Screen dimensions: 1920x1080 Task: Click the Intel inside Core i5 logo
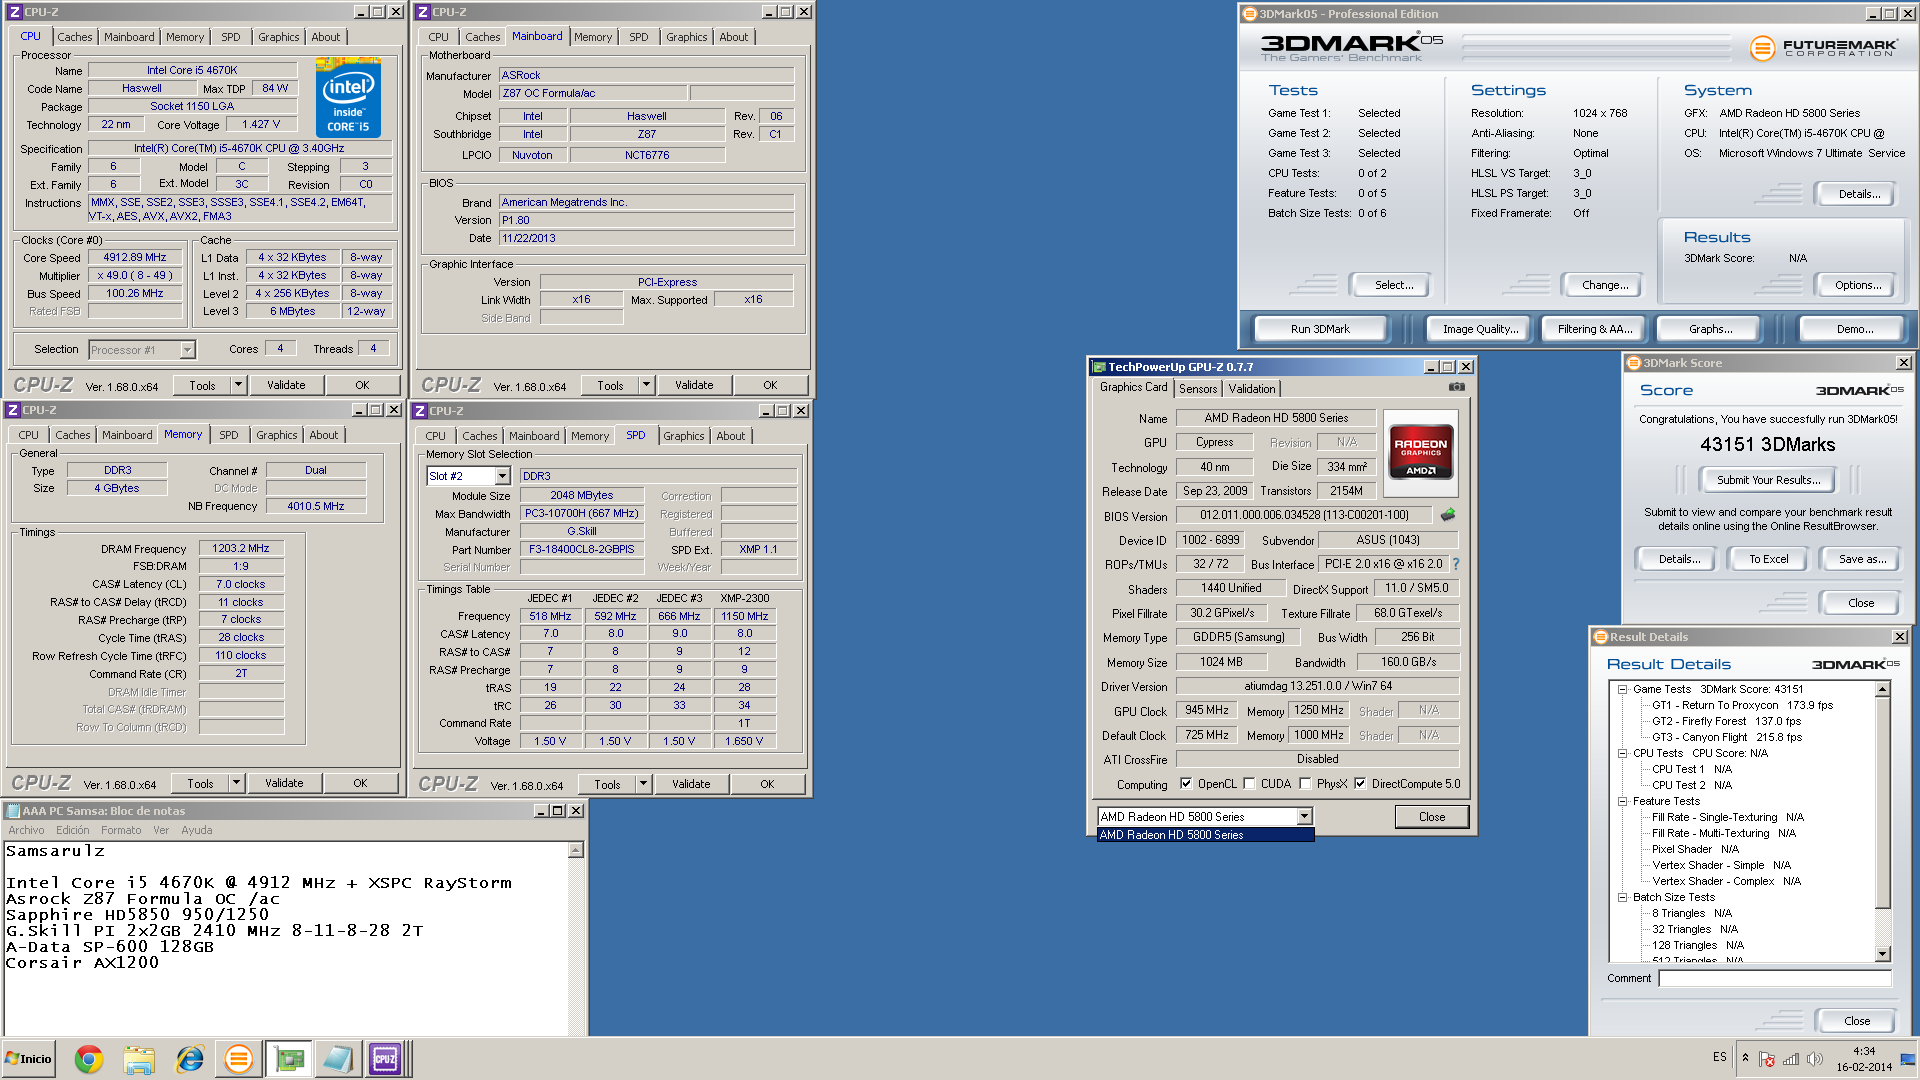tap(348, 98)
